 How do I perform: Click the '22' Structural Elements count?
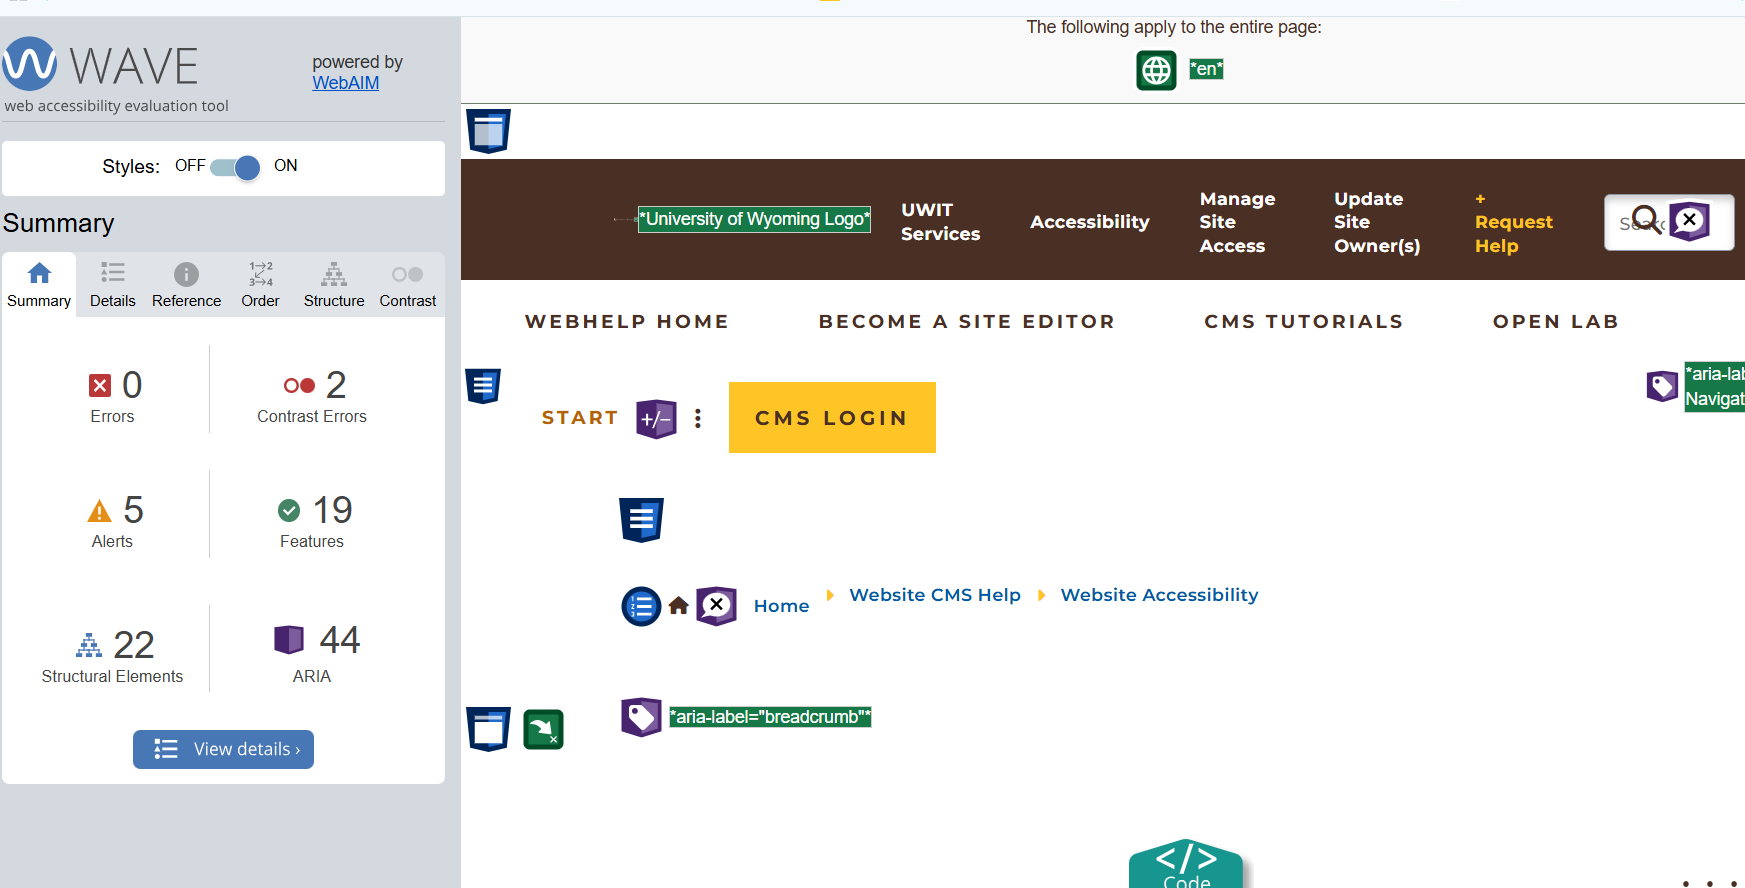(134, 645)
